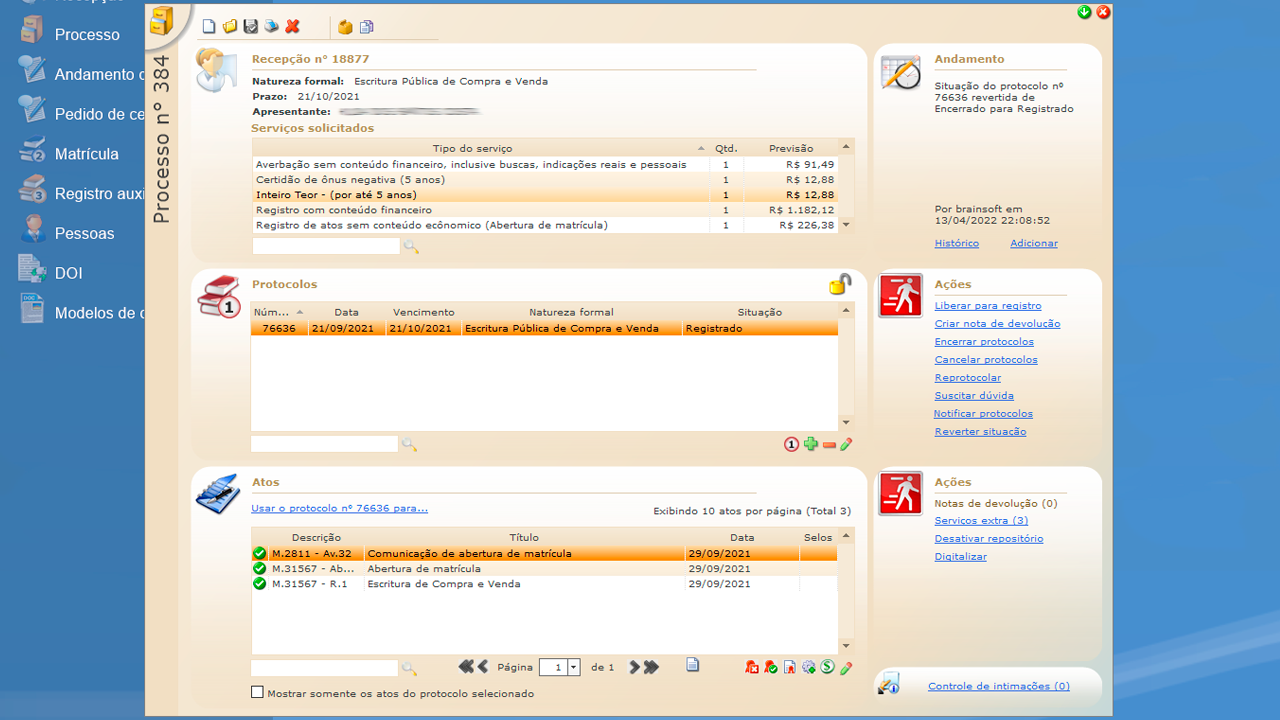The image size is (1280, 720).
Task: Search protocols with the magnifier icon below Protocolos list
Action: [409, 444]
